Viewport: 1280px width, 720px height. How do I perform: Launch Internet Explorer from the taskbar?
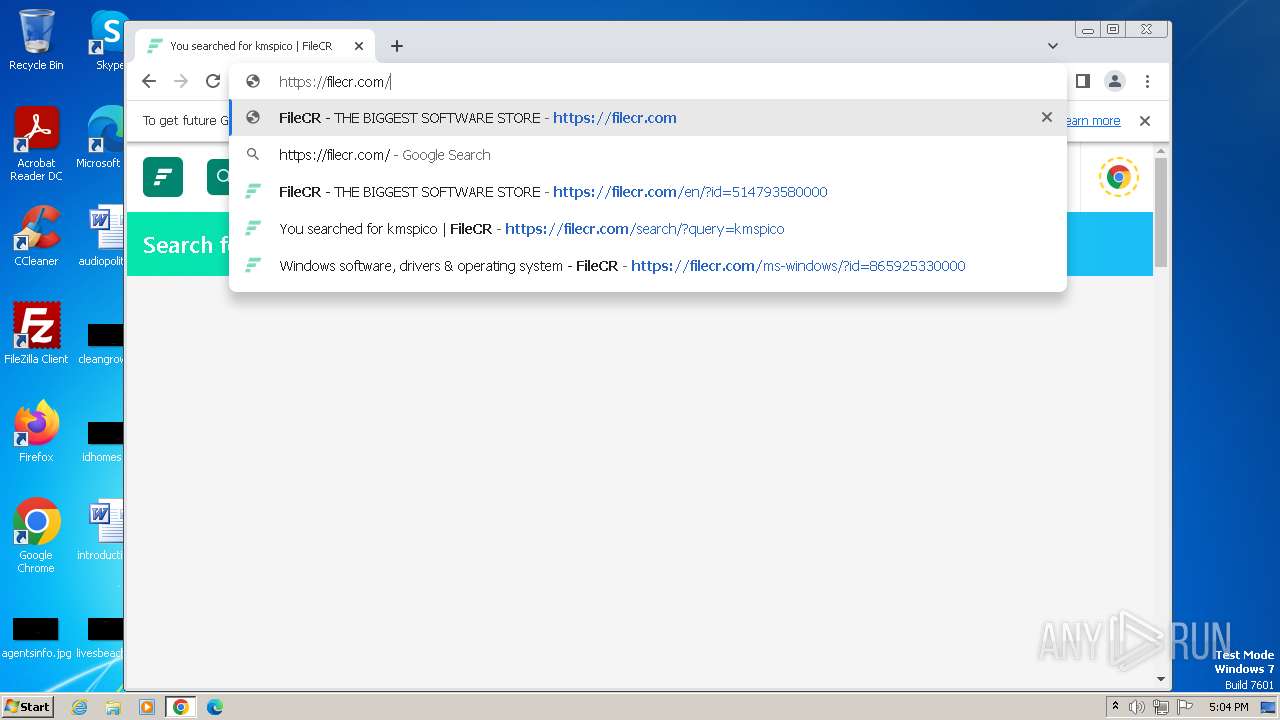(x=80, y=707)
